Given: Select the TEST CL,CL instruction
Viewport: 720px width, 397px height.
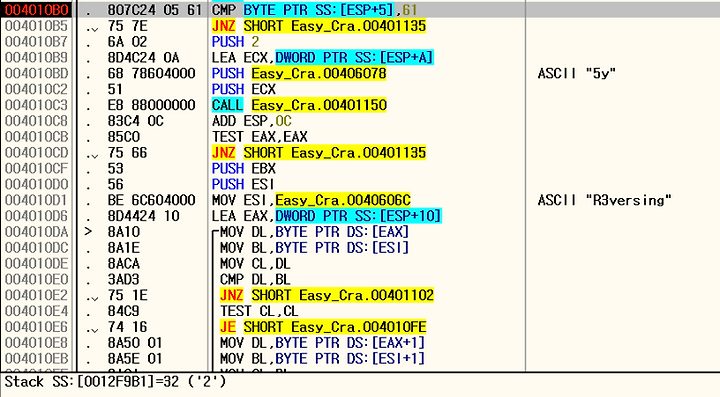Looking at the screenshot, I should [259, 311].
